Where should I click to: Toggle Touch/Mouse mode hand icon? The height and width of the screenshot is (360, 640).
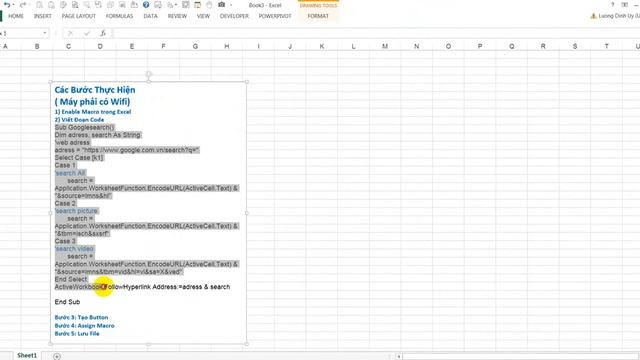click(209, 5)
